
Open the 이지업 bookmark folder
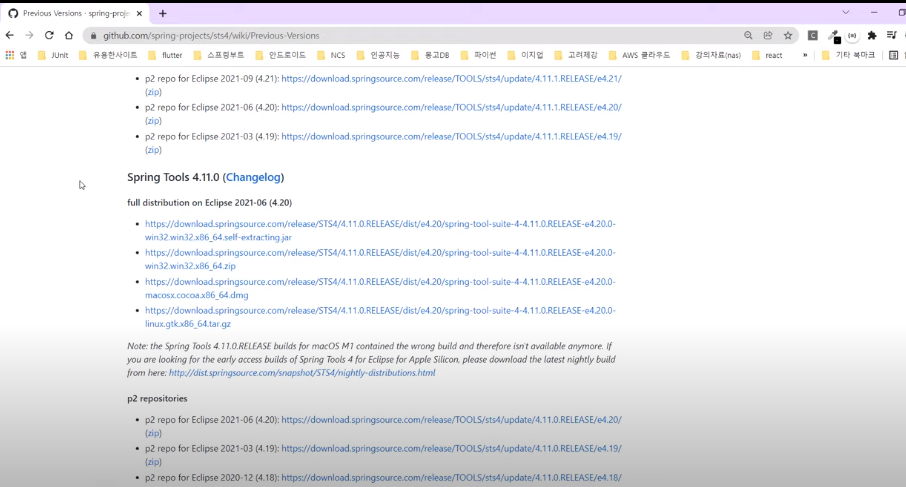click(x=526, y=55)
